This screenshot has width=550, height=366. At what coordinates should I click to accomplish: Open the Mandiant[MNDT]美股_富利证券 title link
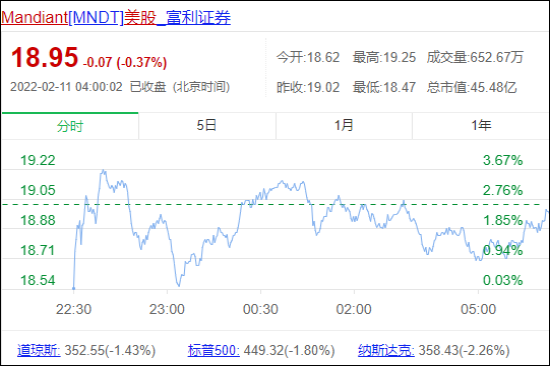pos(116,18)
